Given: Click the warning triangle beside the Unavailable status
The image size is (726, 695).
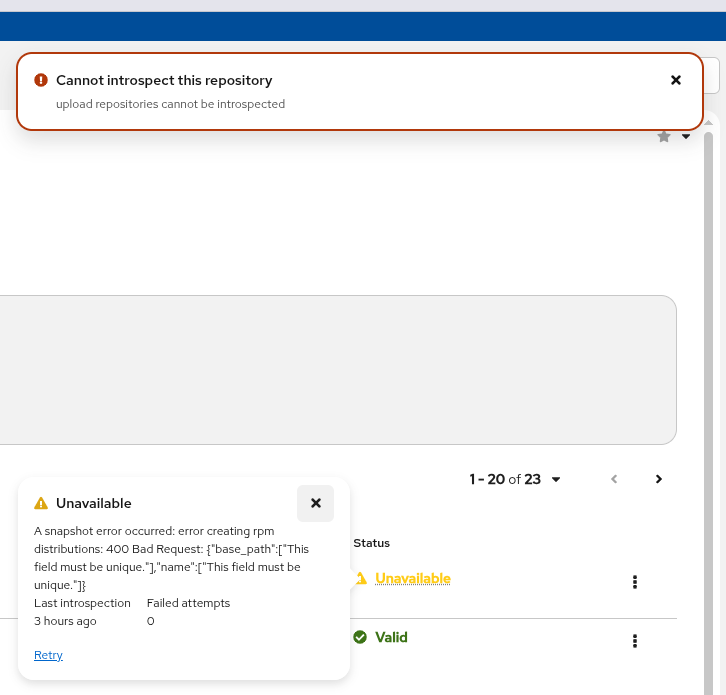Looking at the screenshot, I should coord(361,578).
